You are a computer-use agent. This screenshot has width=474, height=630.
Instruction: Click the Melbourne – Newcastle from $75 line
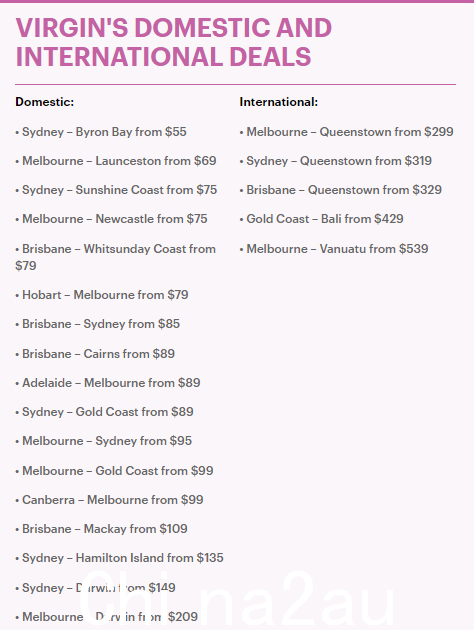tap(111, 219)
